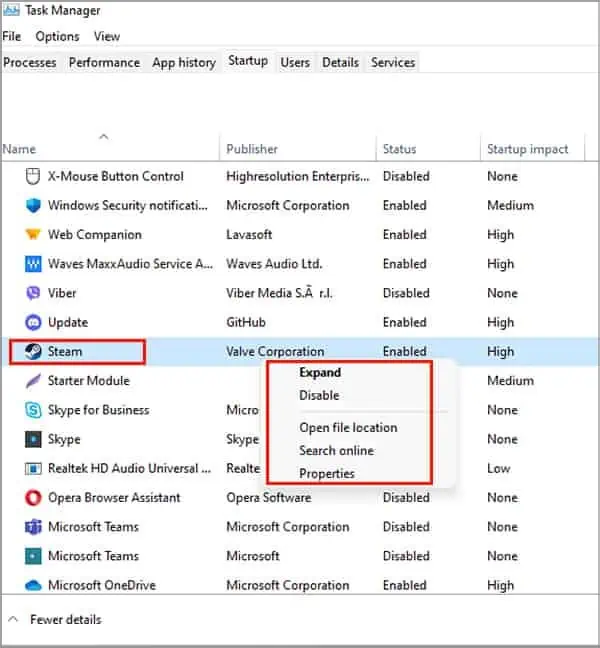The width and height of the screenshot is (600, 648).
Task: Select the Web Companion entry name
Action: [x=95, y=235]
